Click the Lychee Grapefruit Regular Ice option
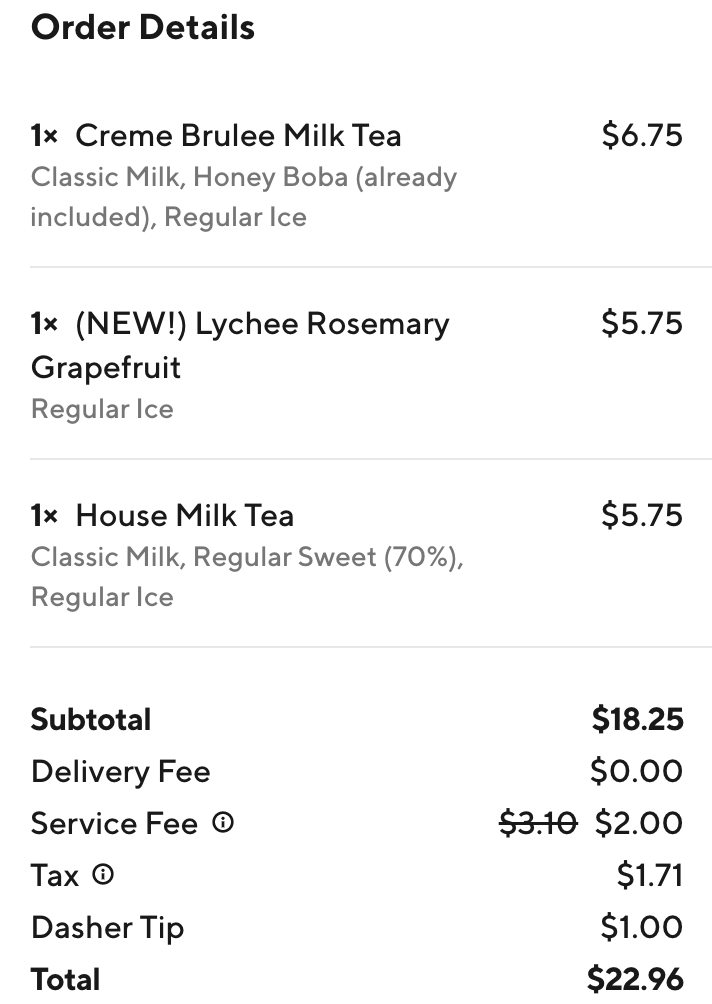The height and width of the screenshot is (1004, 712). tap(102, 409)
